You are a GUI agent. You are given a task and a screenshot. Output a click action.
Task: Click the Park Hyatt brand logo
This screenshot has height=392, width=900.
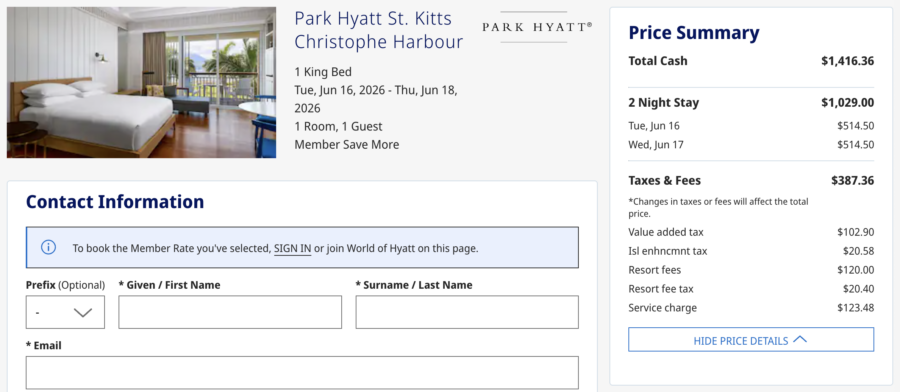point(537,27)
